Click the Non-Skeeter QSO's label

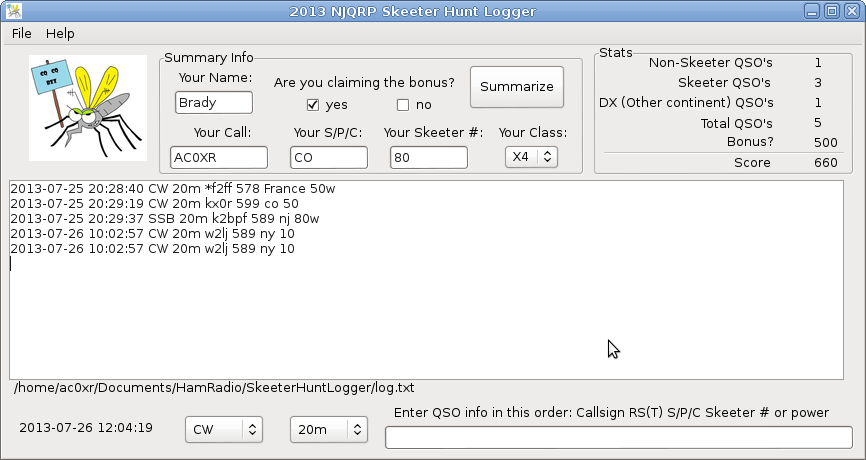(711, 63)
